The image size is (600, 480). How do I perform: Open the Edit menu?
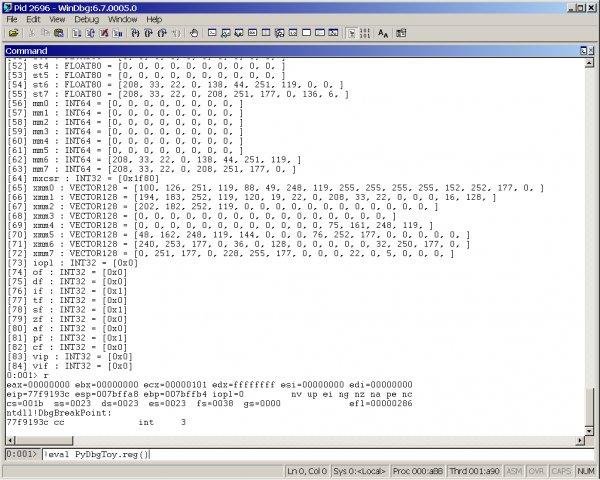(33, 19)
